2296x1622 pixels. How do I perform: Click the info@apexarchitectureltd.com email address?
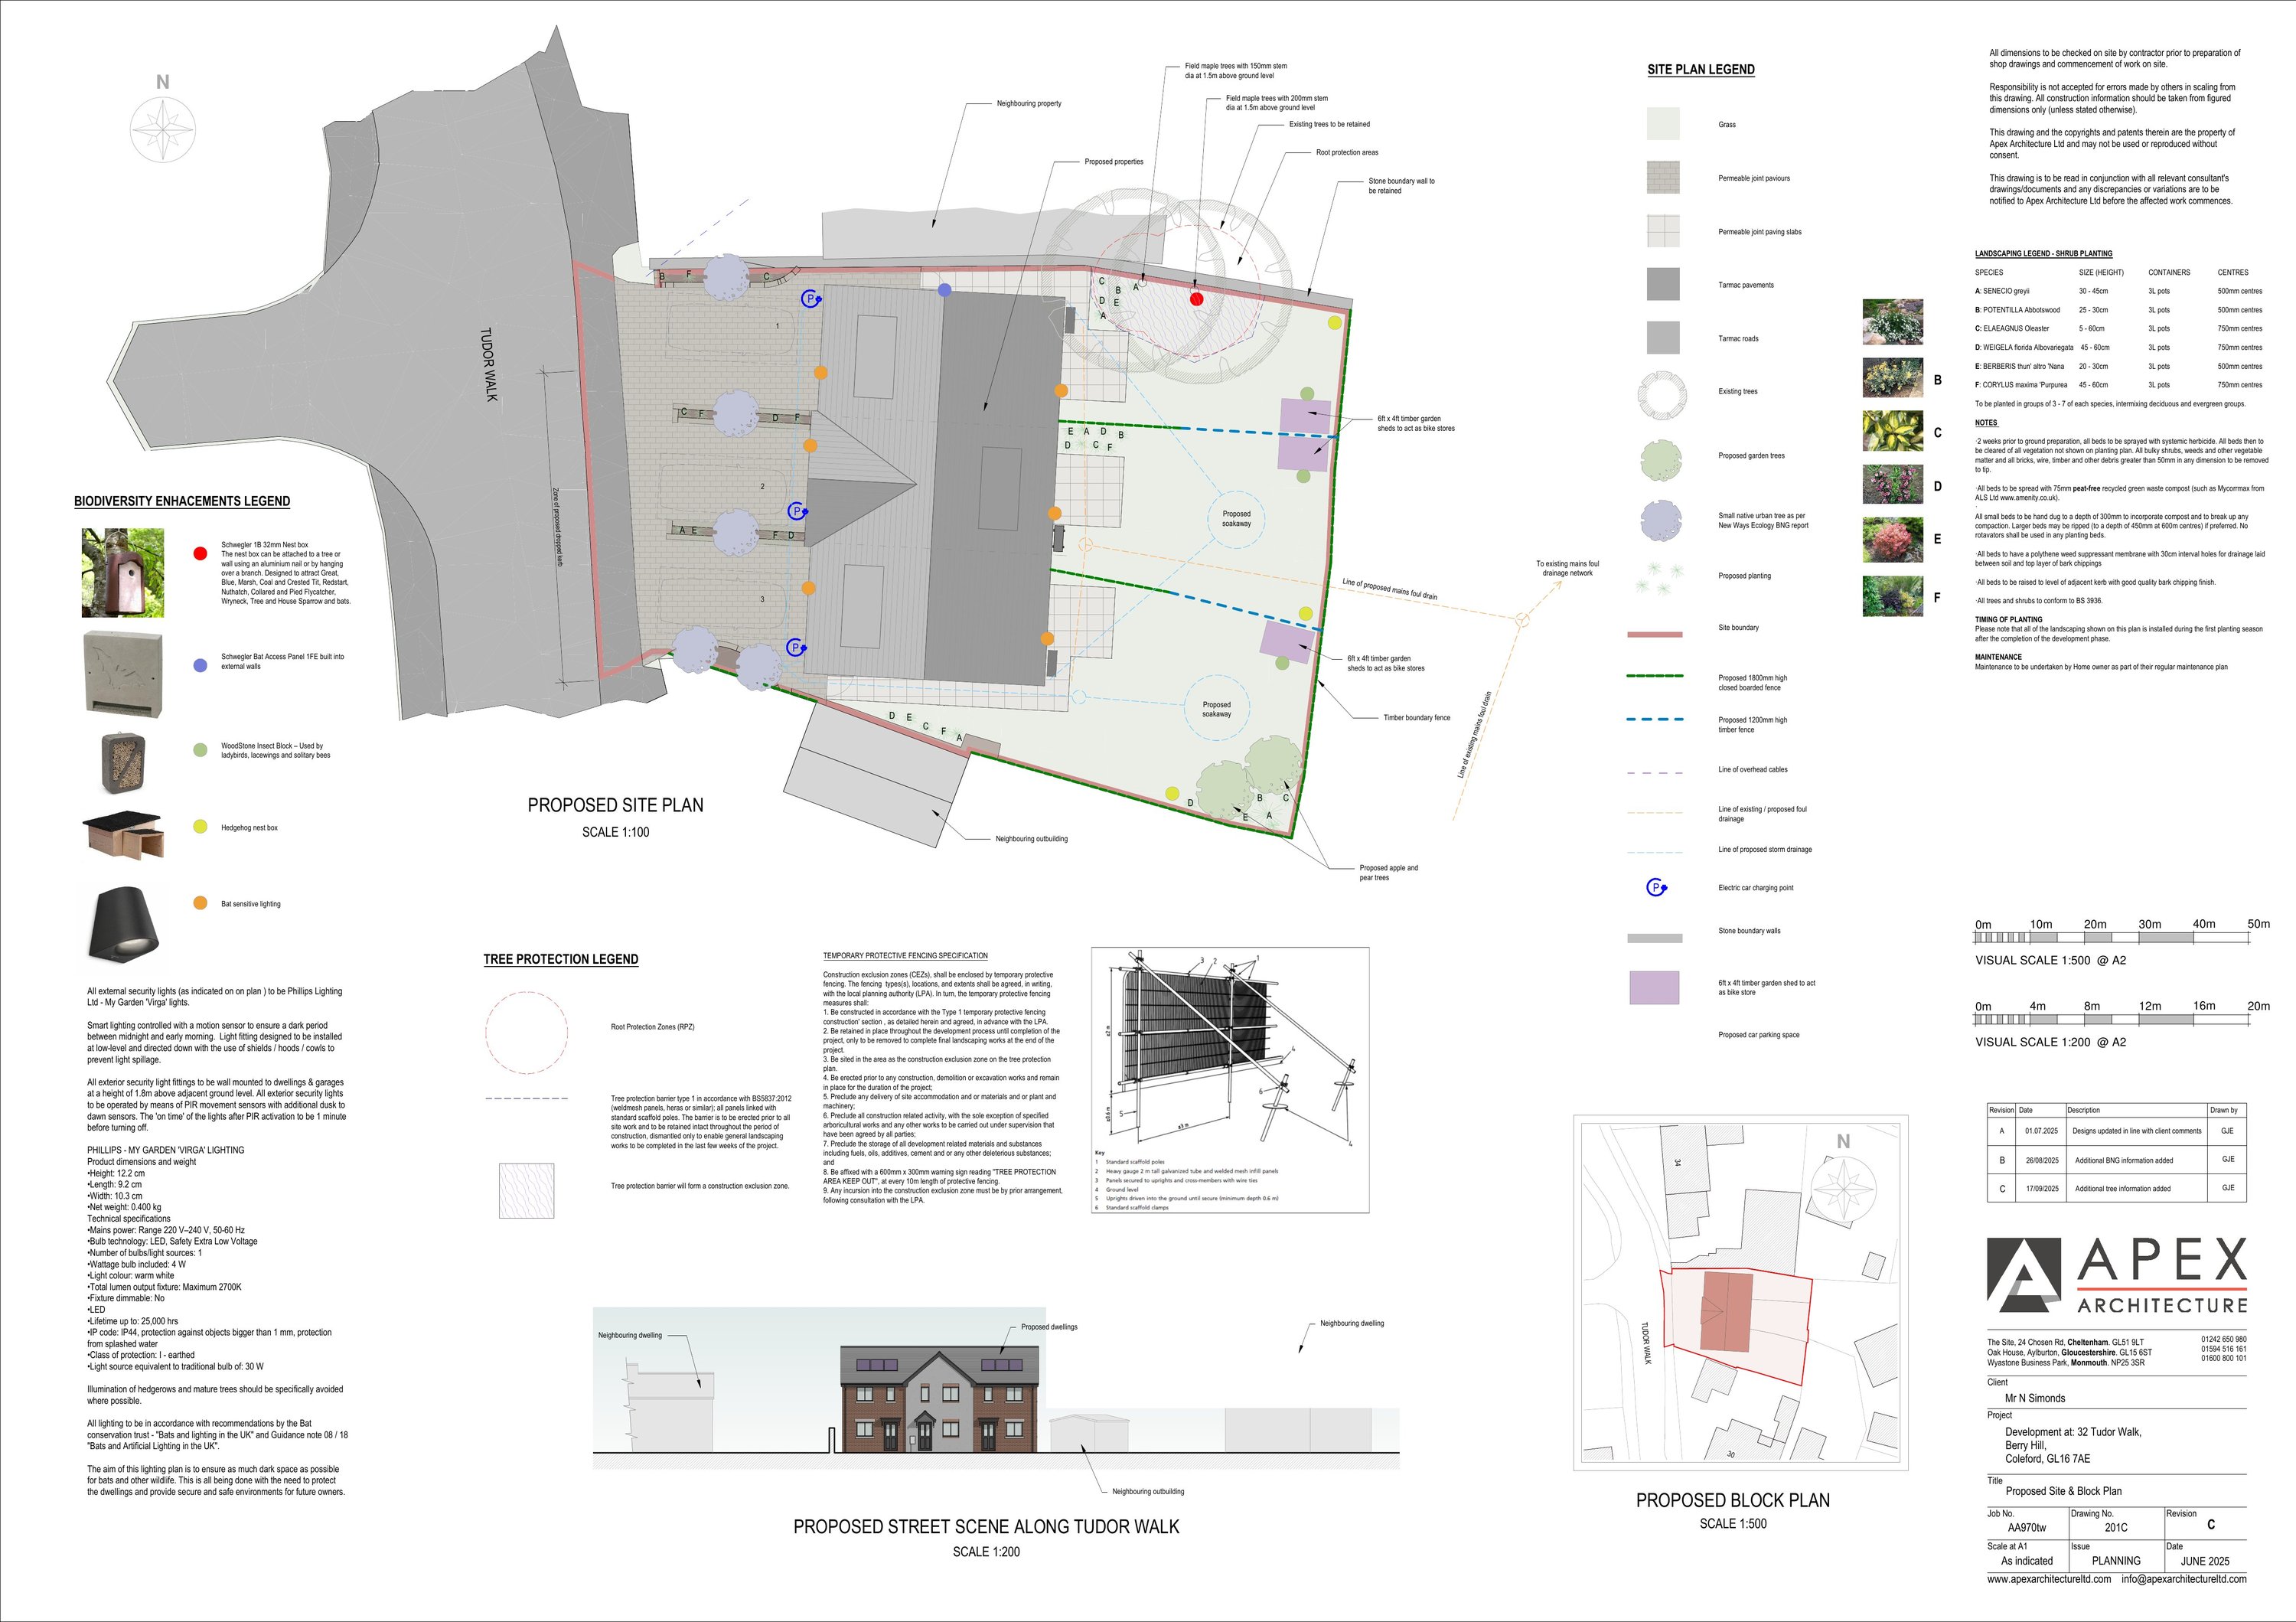tap(2184, 1579)
